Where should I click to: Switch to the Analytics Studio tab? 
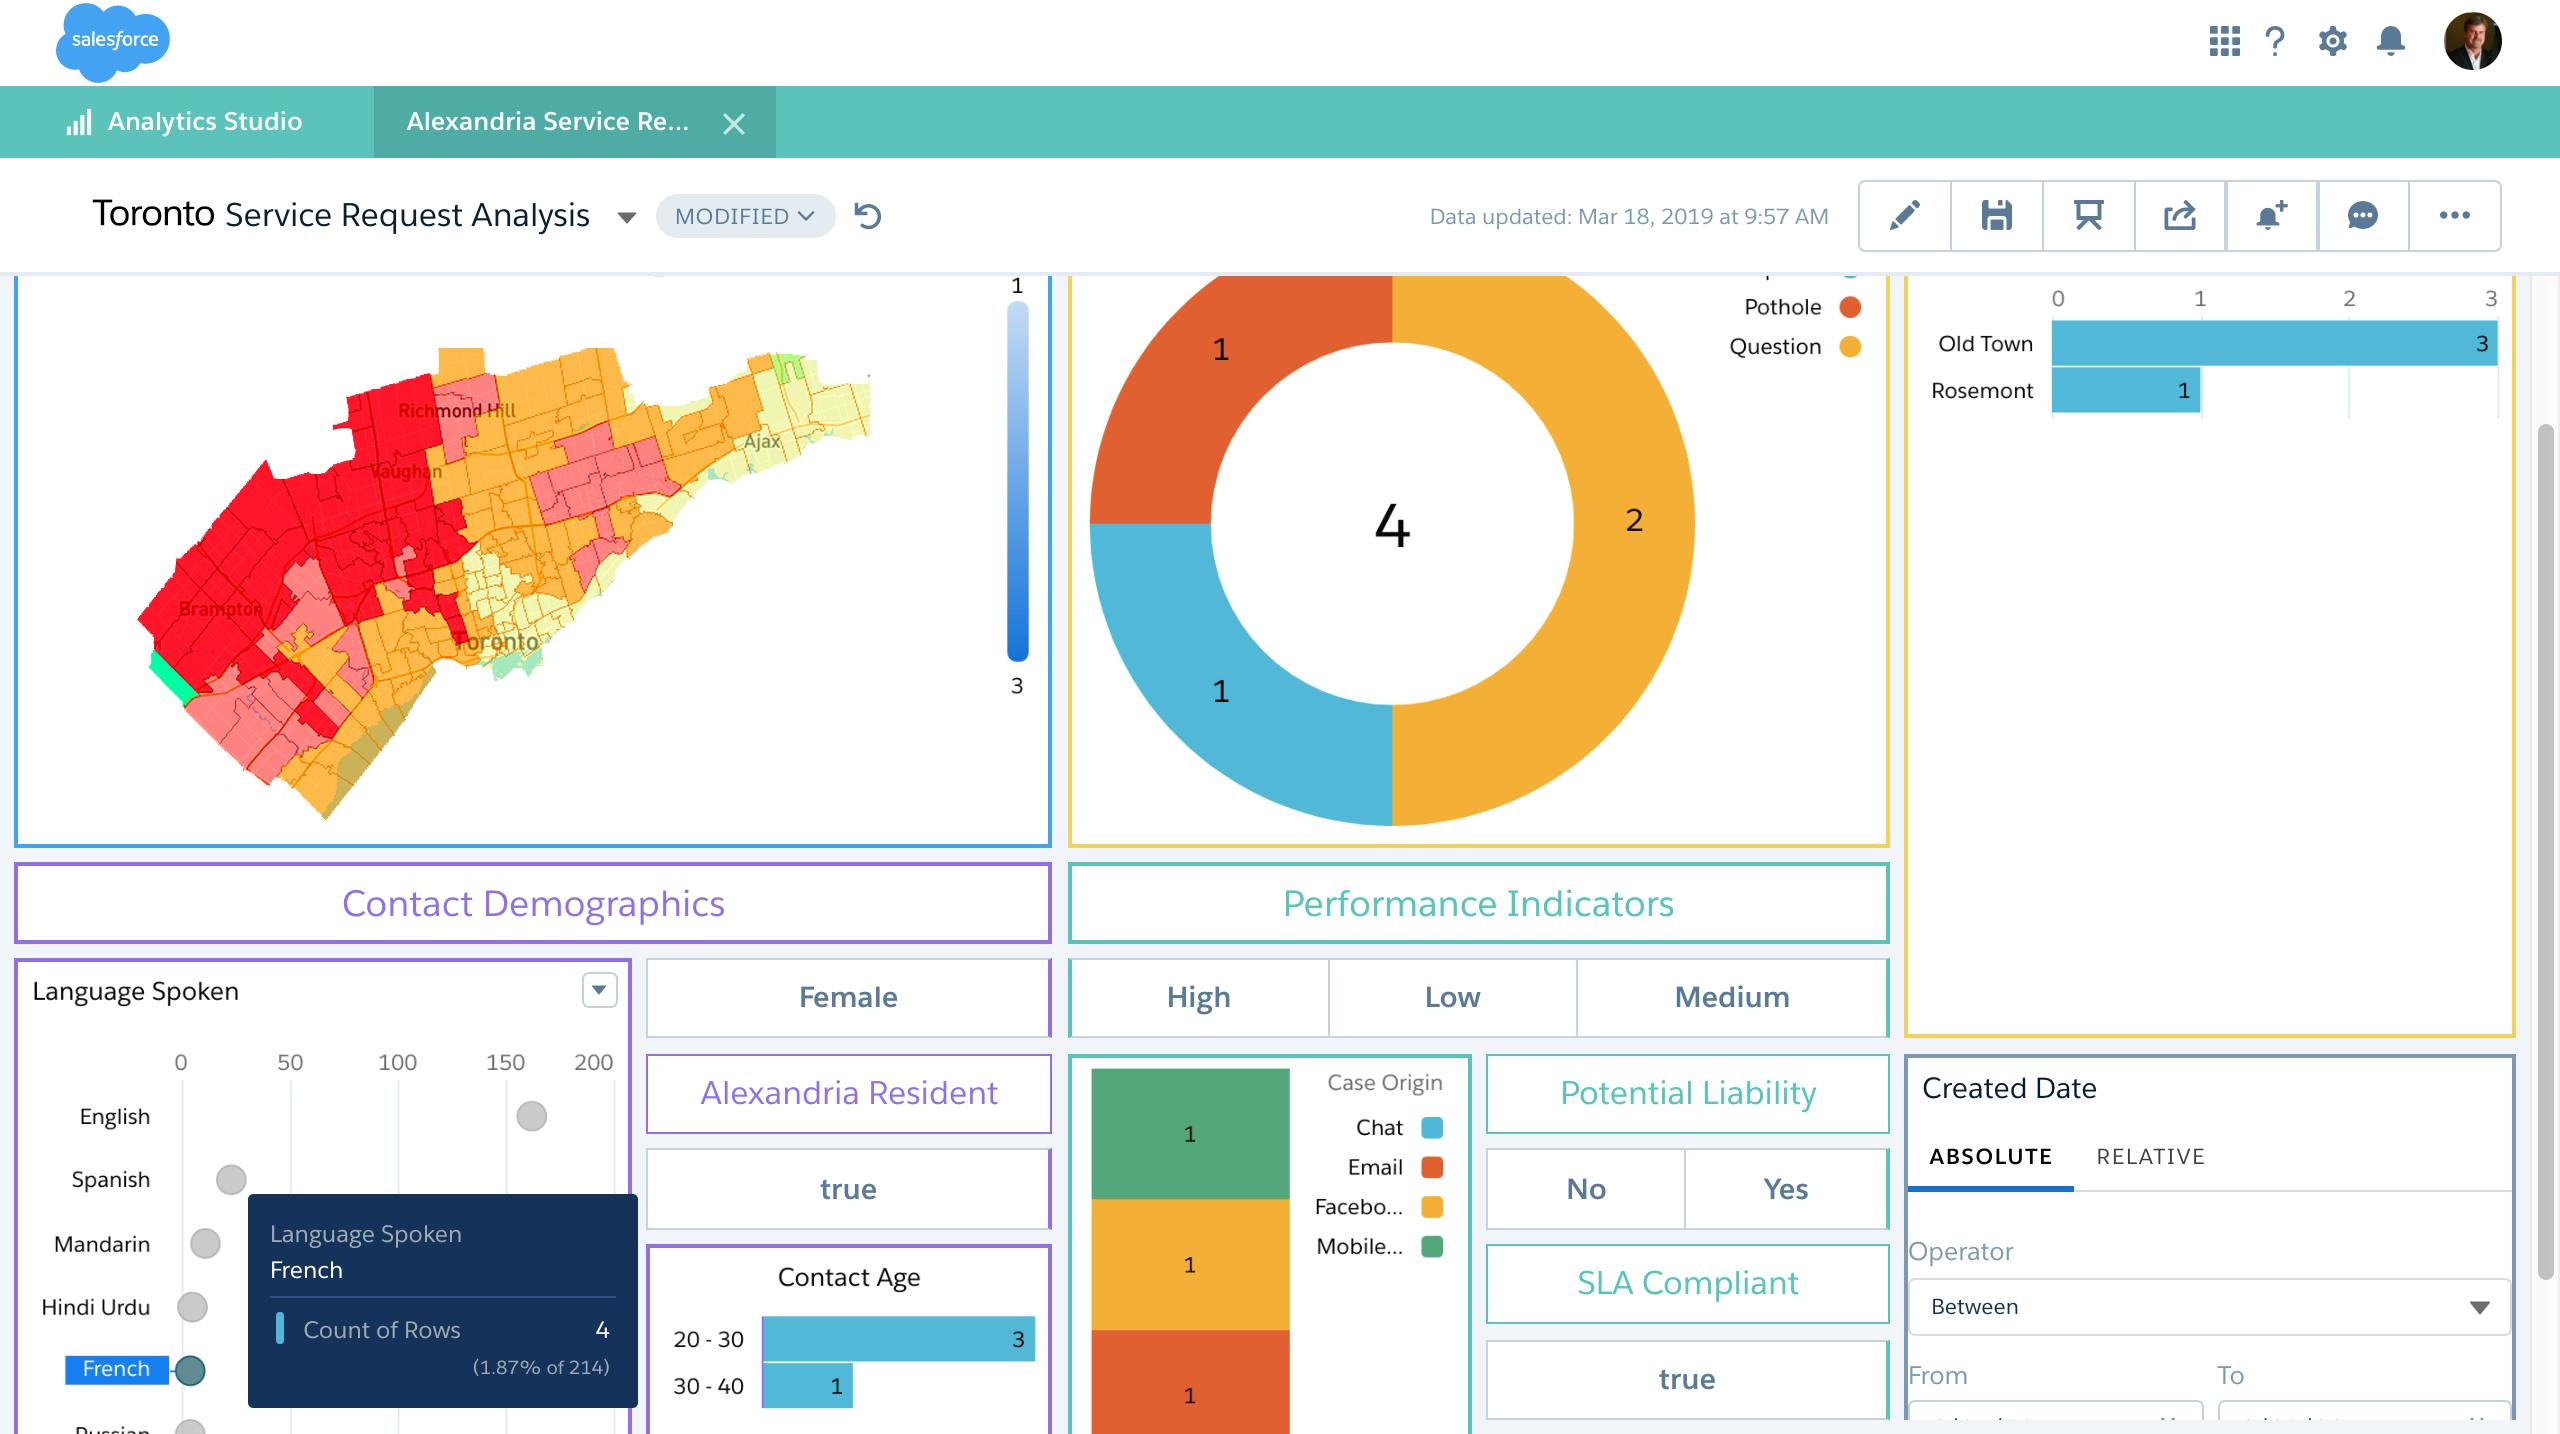pos(187,122)
